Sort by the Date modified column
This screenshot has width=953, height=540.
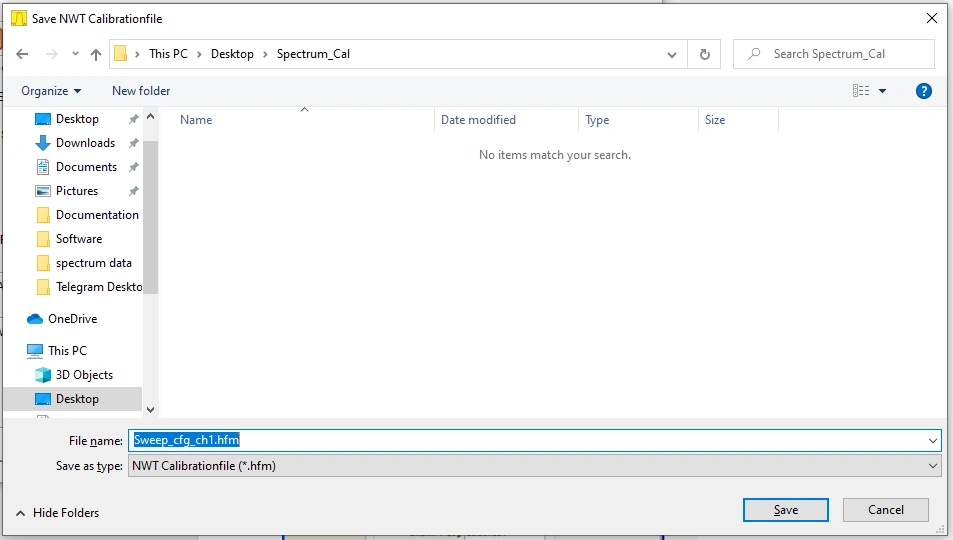(x=506, y=120)
